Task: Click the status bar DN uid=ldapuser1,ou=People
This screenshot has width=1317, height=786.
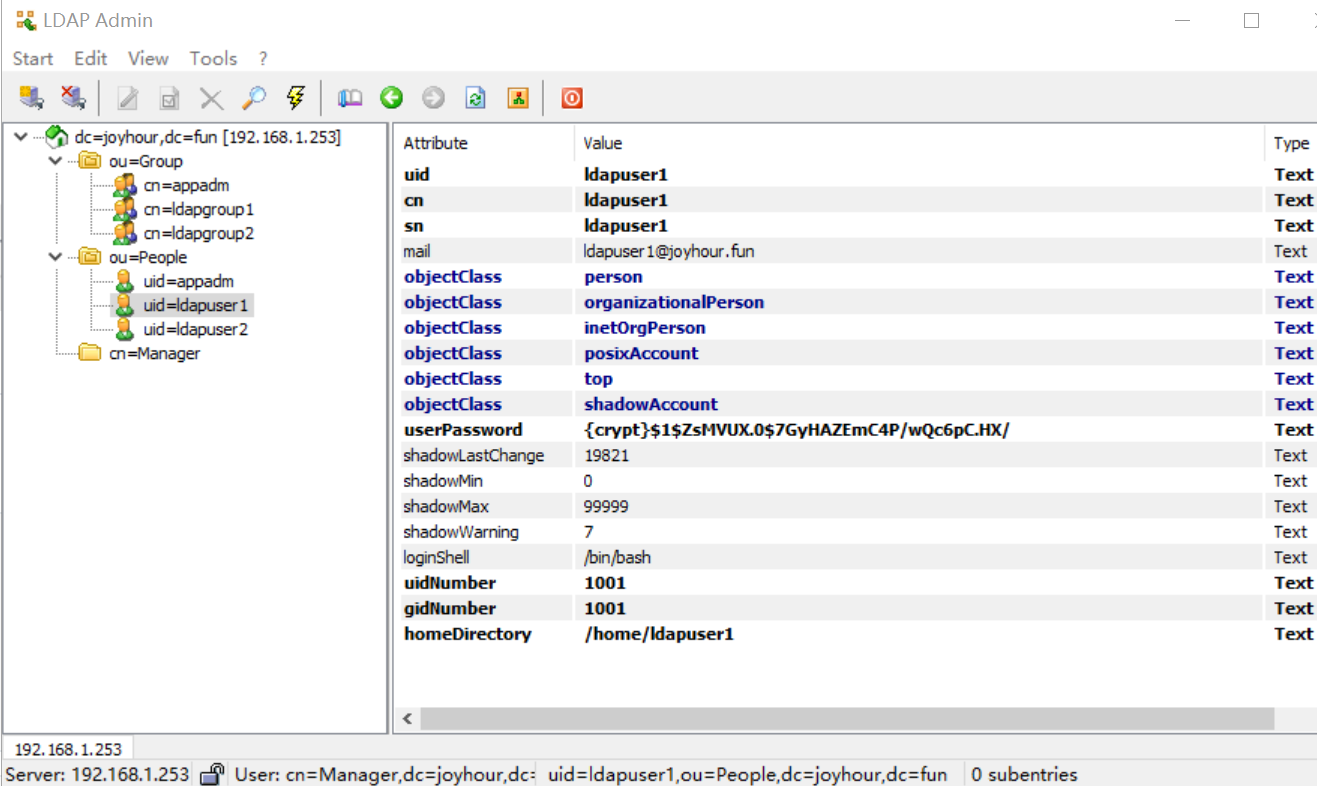Action: point(748,774)
